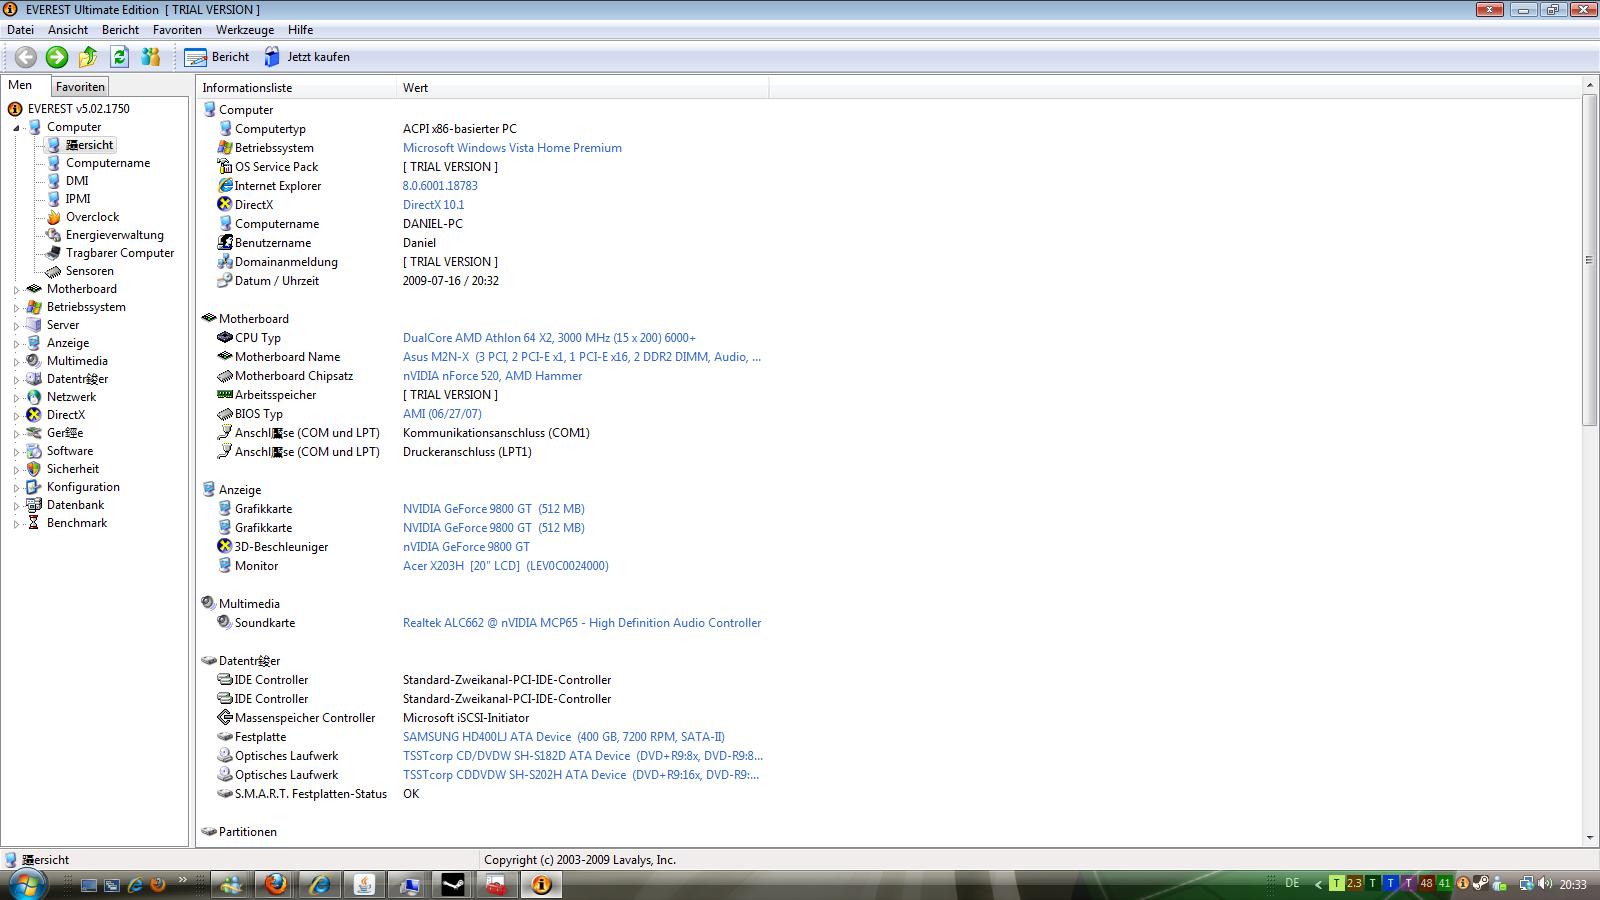Open the SAMSUNG HD400LJ ATA Device link
This screenshot has width=1600, height=900.
(564, 737)
